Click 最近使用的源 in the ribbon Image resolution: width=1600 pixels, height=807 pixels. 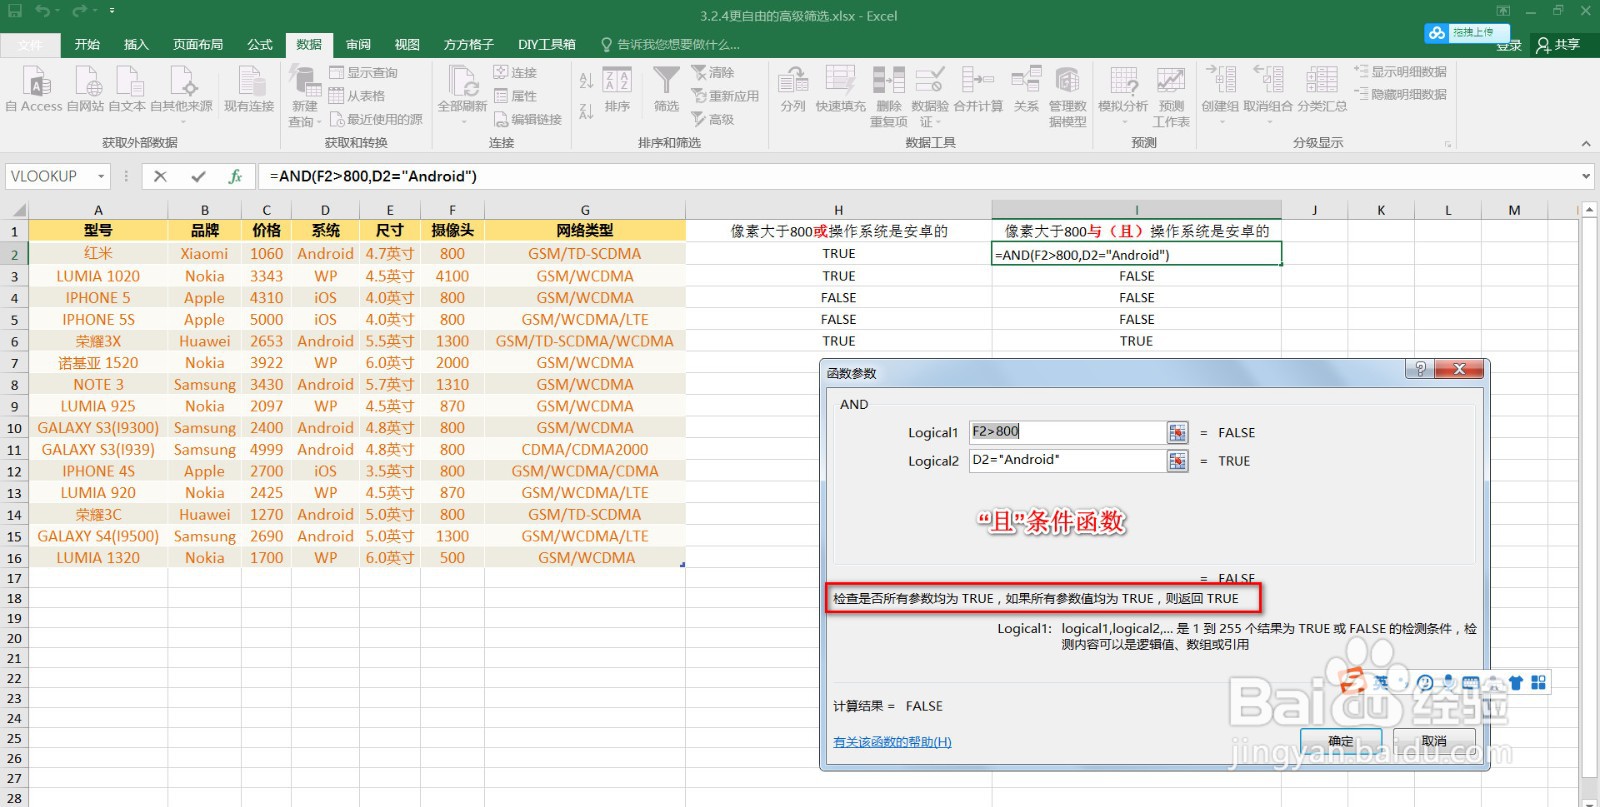pyautogui.click(x=375, y=119)
